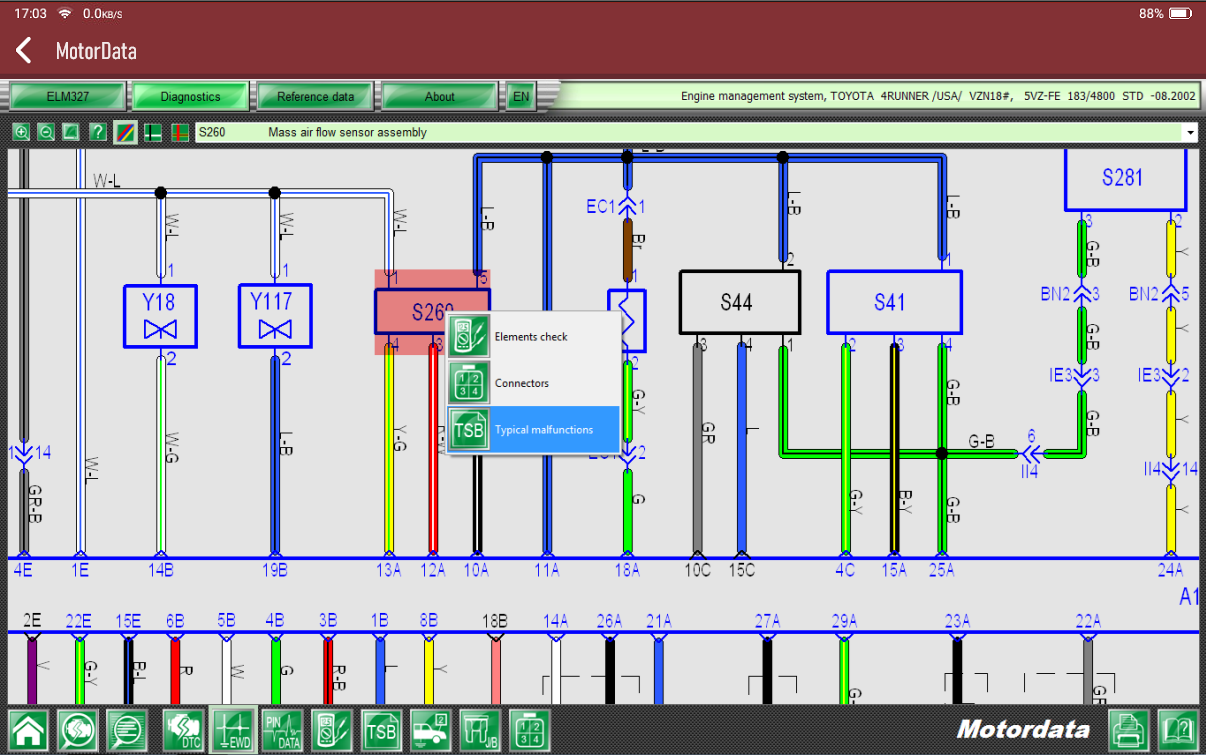
Task: Select the EWD wiring diagram icon
Action: click(233, 729)
